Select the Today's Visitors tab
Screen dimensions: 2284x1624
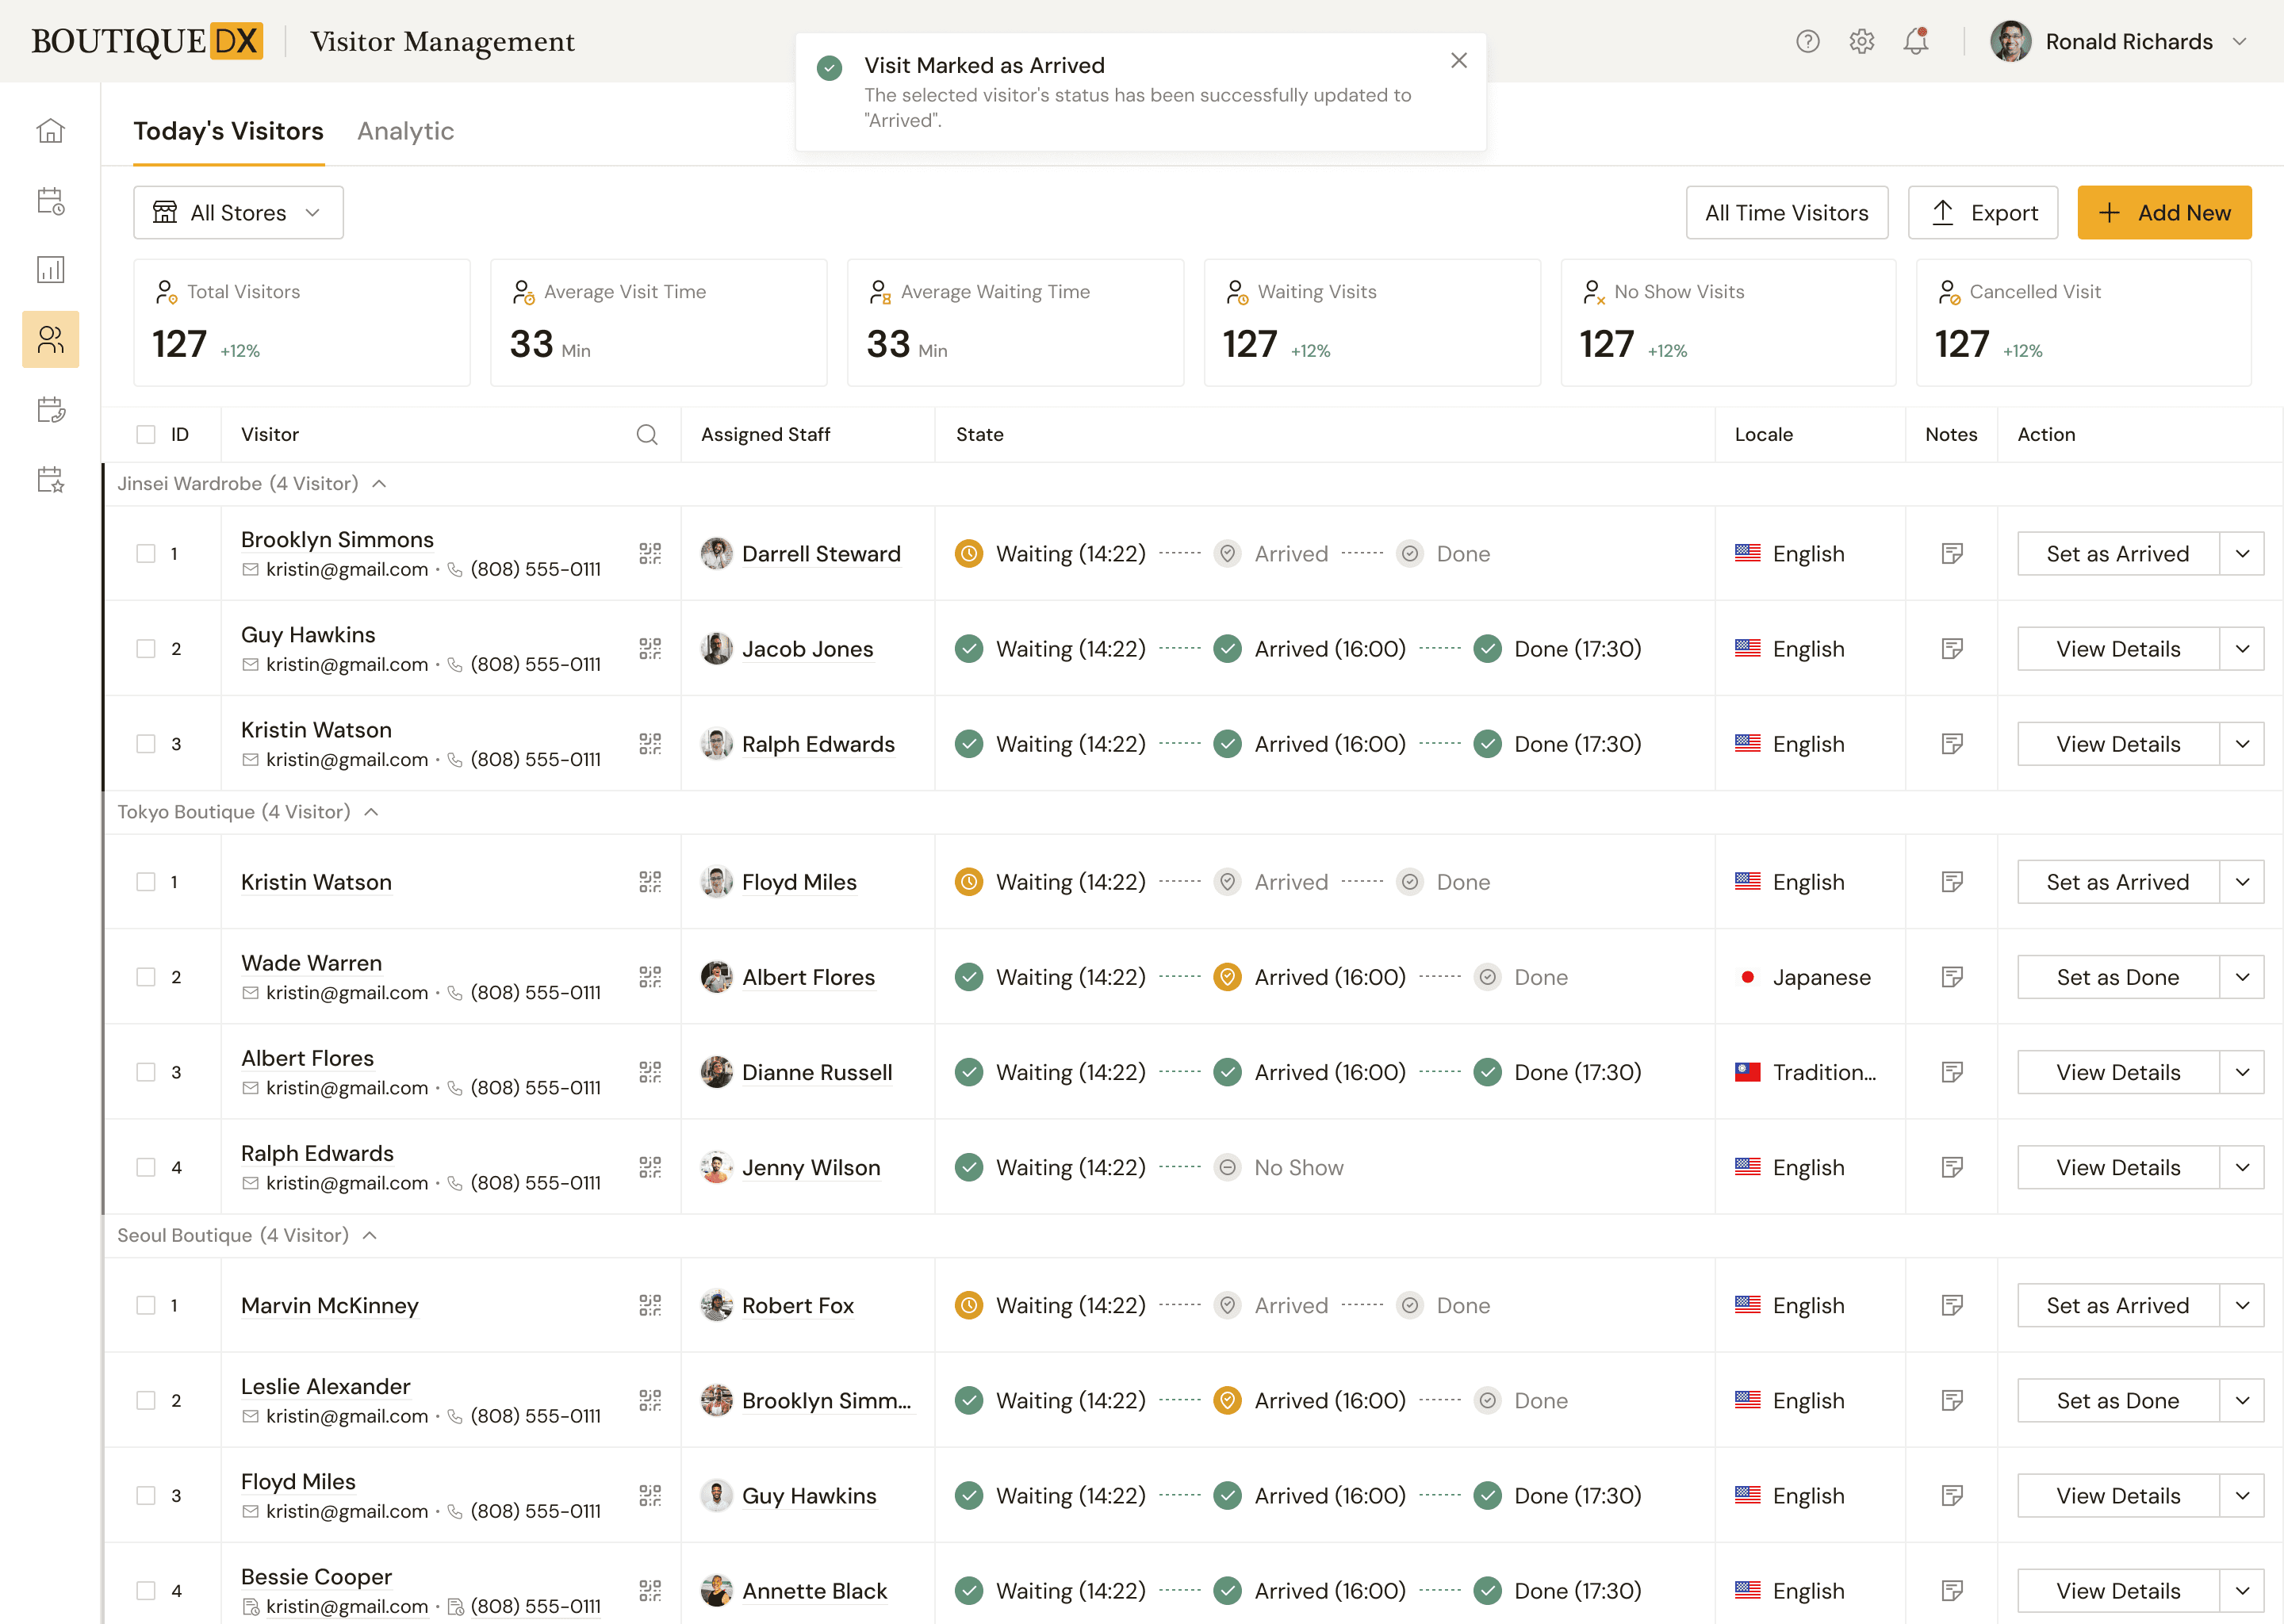[x=228, y=131]
